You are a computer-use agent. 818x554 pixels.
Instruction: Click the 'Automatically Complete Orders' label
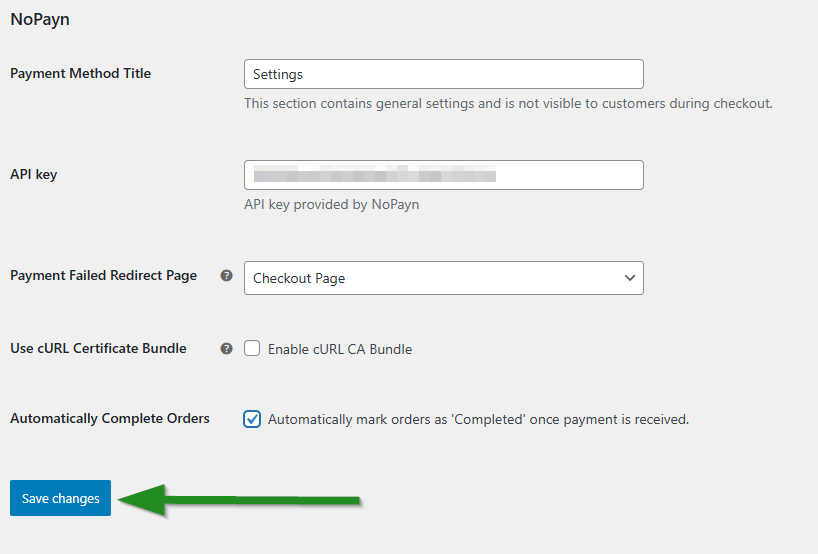click(x=110, y=418)
